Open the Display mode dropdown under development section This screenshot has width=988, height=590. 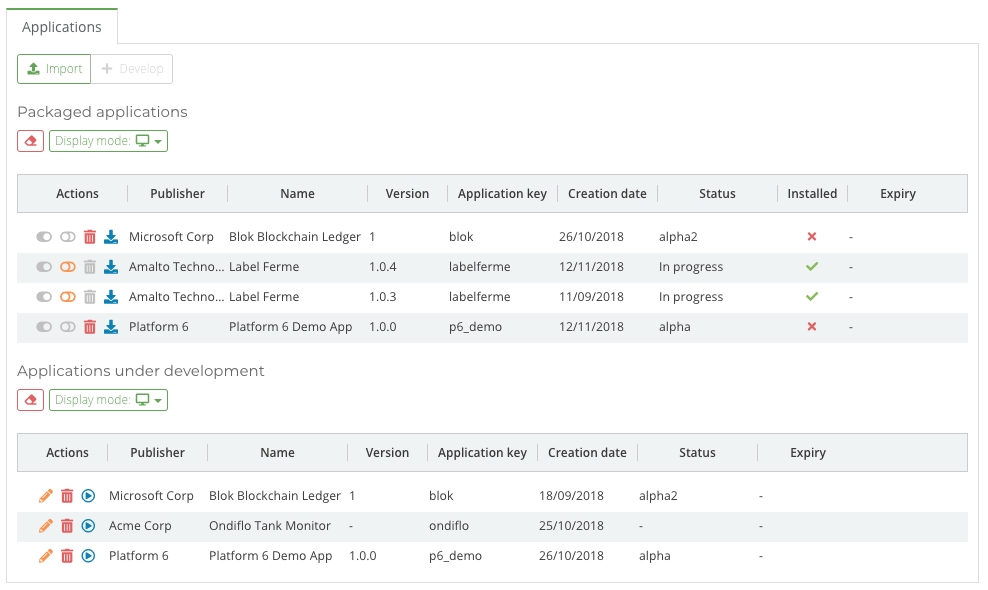coord(108,399)
